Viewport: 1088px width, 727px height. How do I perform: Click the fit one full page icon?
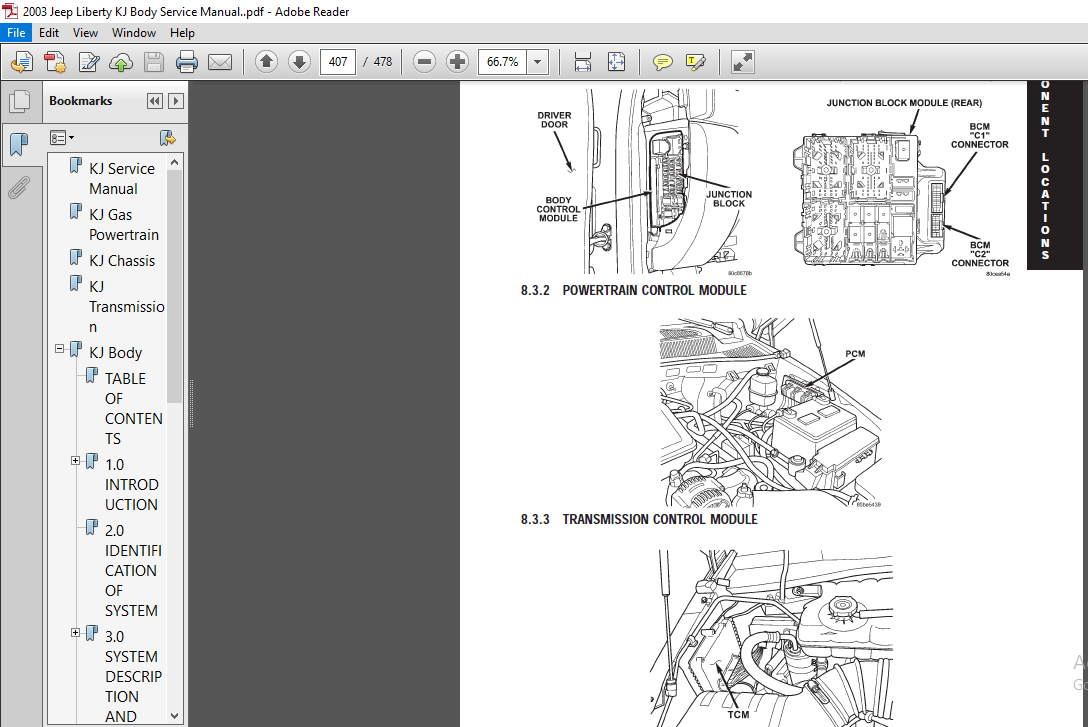click(x=616, y=62)
